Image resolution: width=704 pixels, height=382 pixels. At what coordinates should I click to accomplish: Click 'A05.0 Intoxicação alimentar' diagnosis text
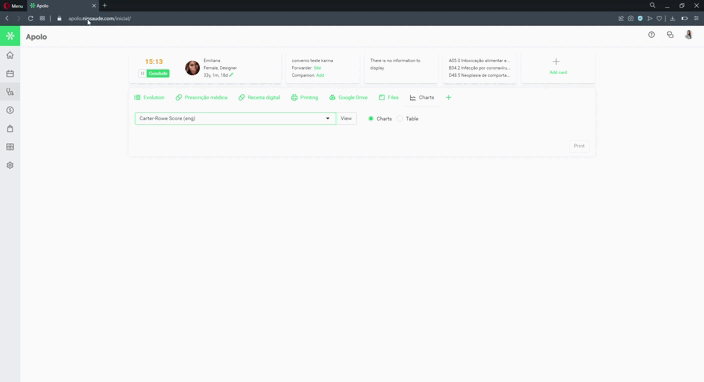coord(479,61)
